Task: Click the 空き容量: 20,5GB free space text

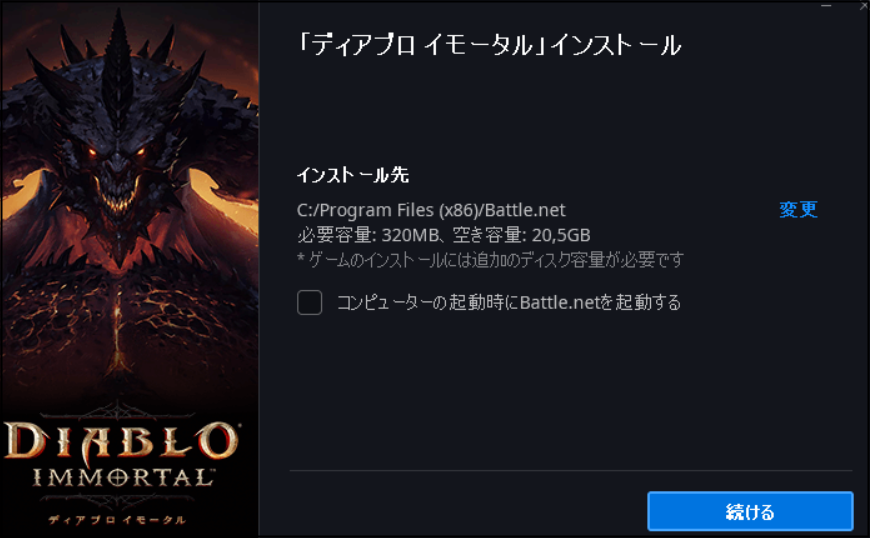Action: point(522,235)
